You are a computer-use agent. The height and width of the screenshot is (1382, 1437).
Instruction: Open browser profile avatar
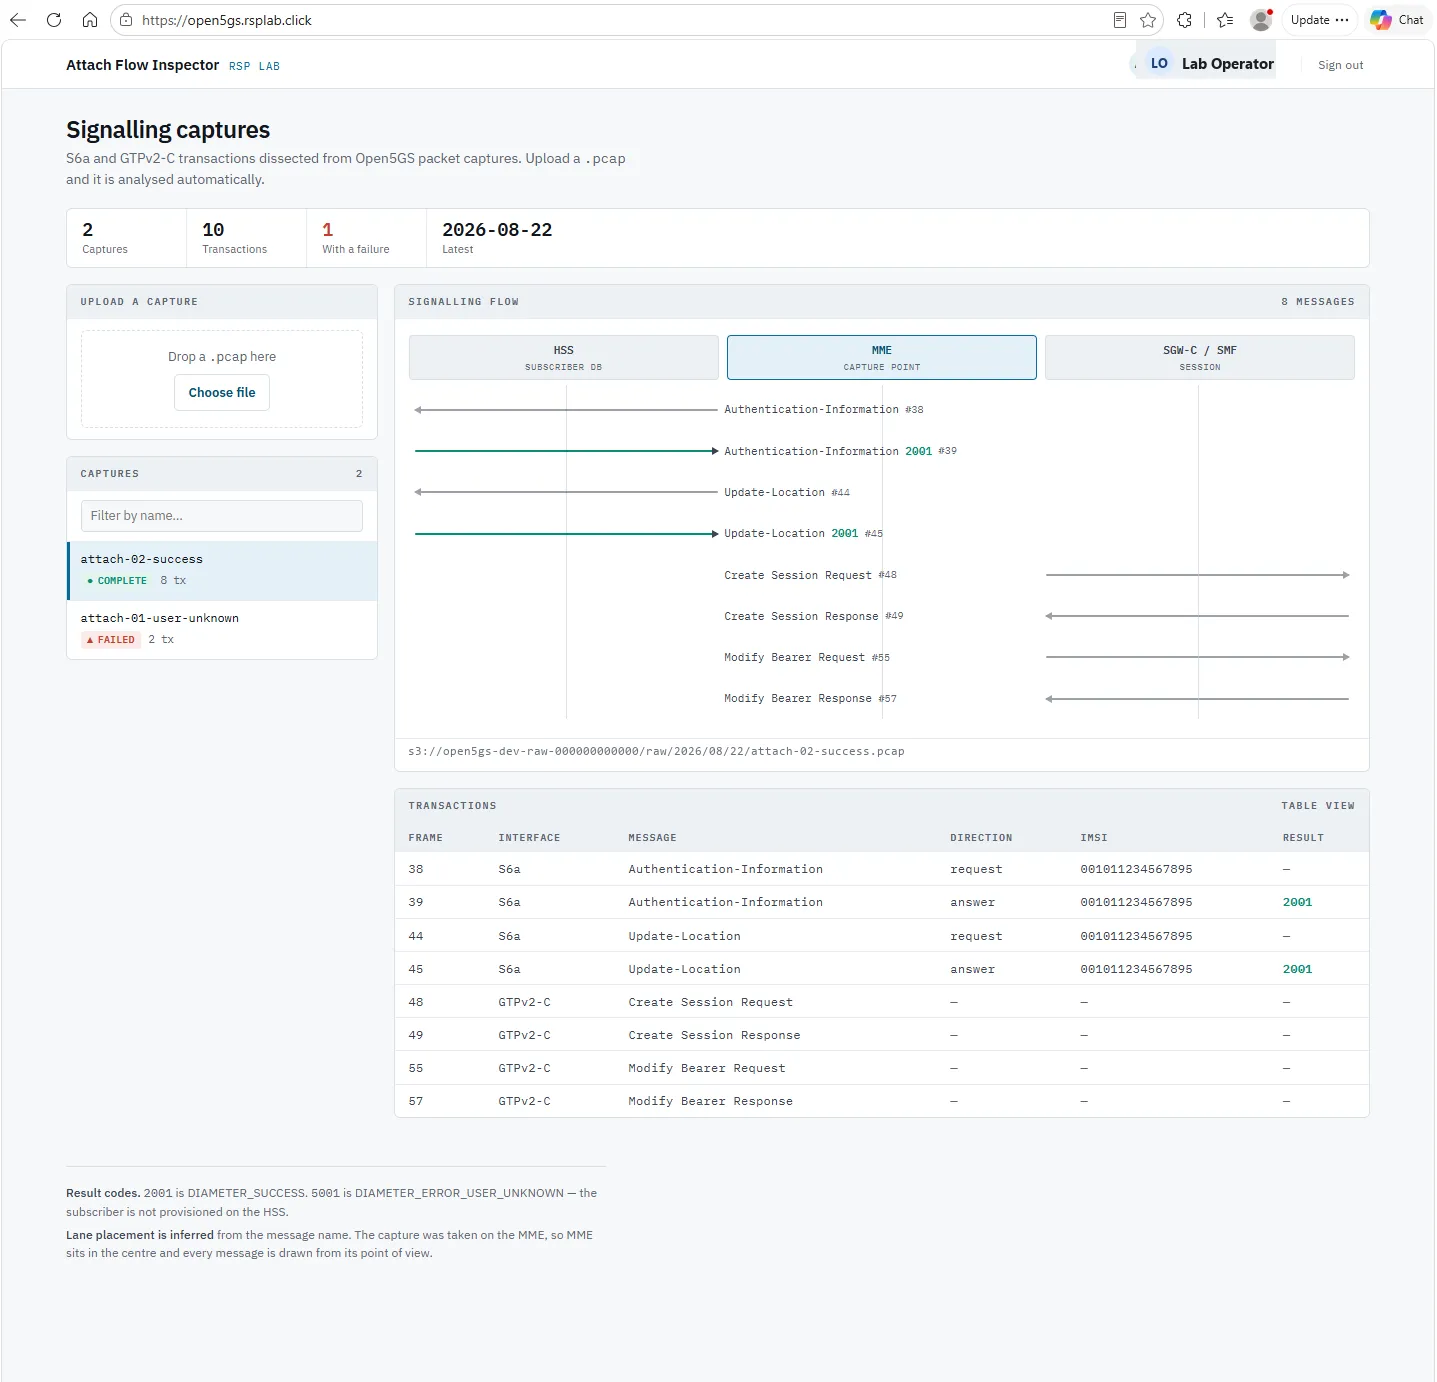pos(1261,20)
